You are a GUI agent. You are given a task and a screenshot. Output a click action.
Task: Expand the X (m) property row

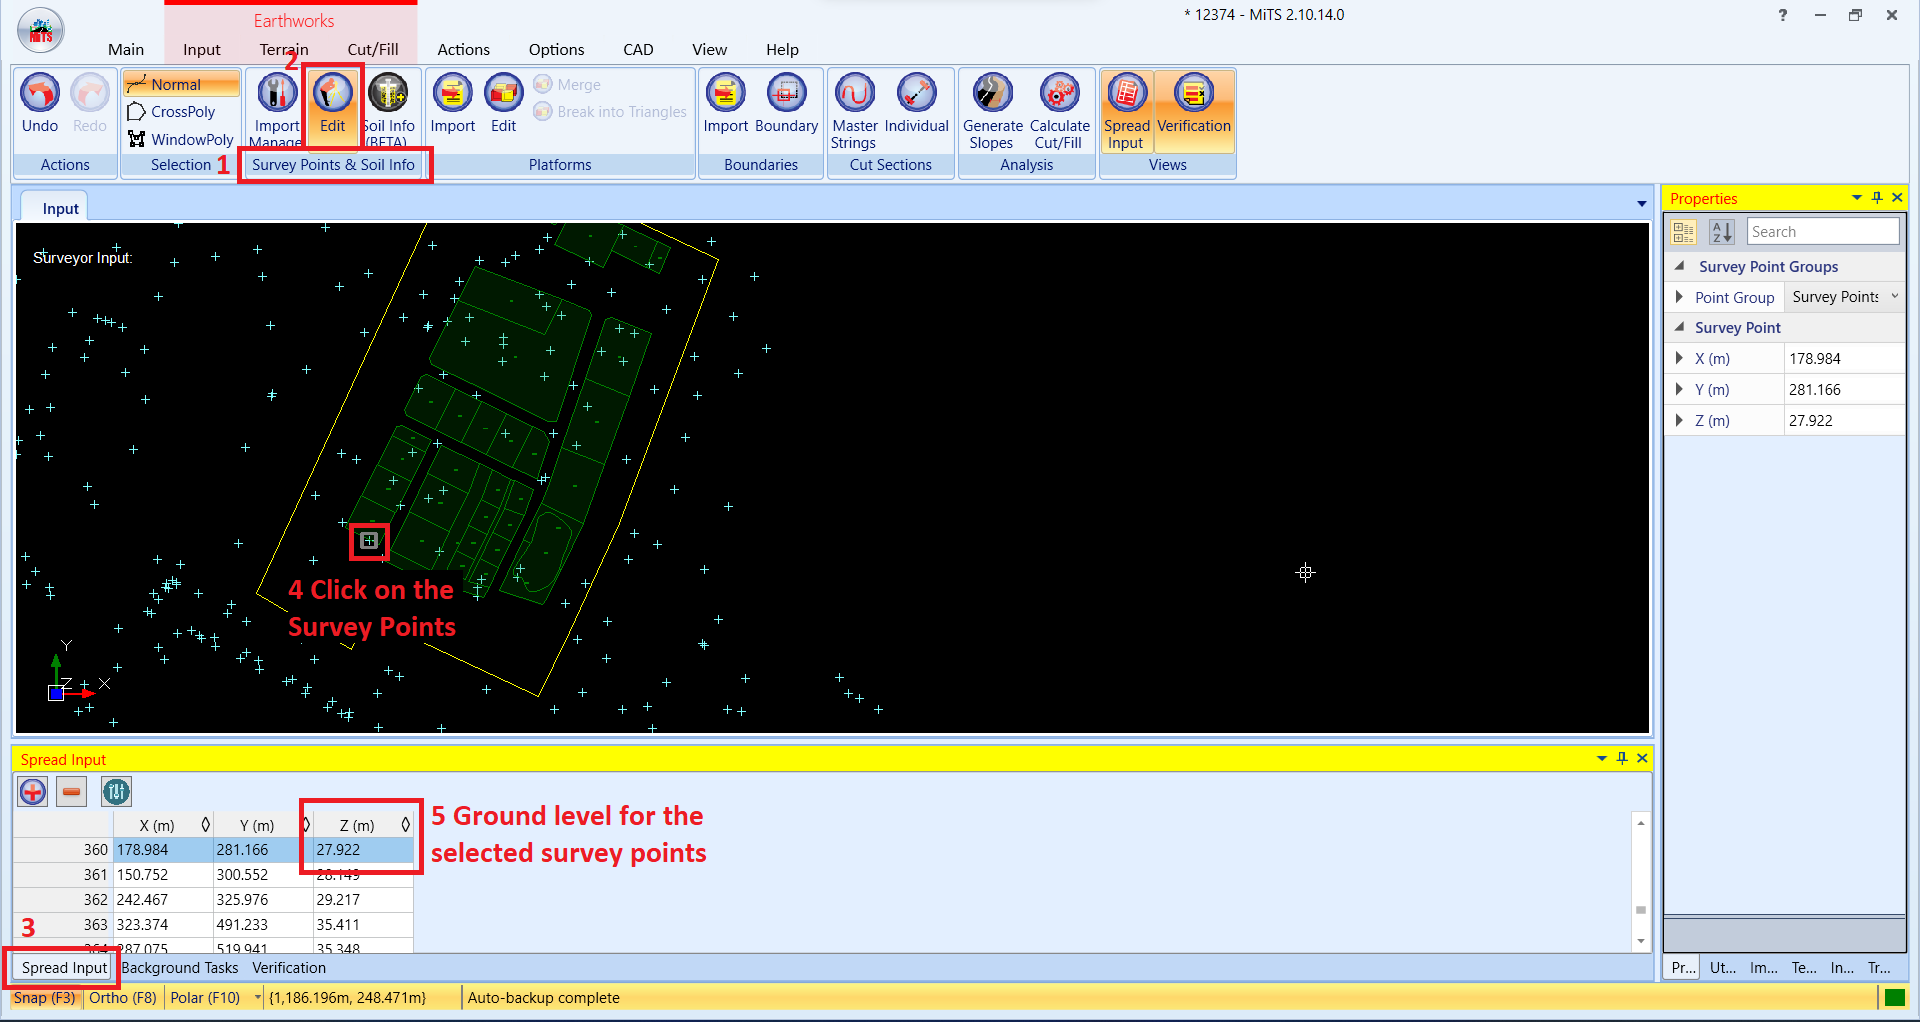[1679, 358]
